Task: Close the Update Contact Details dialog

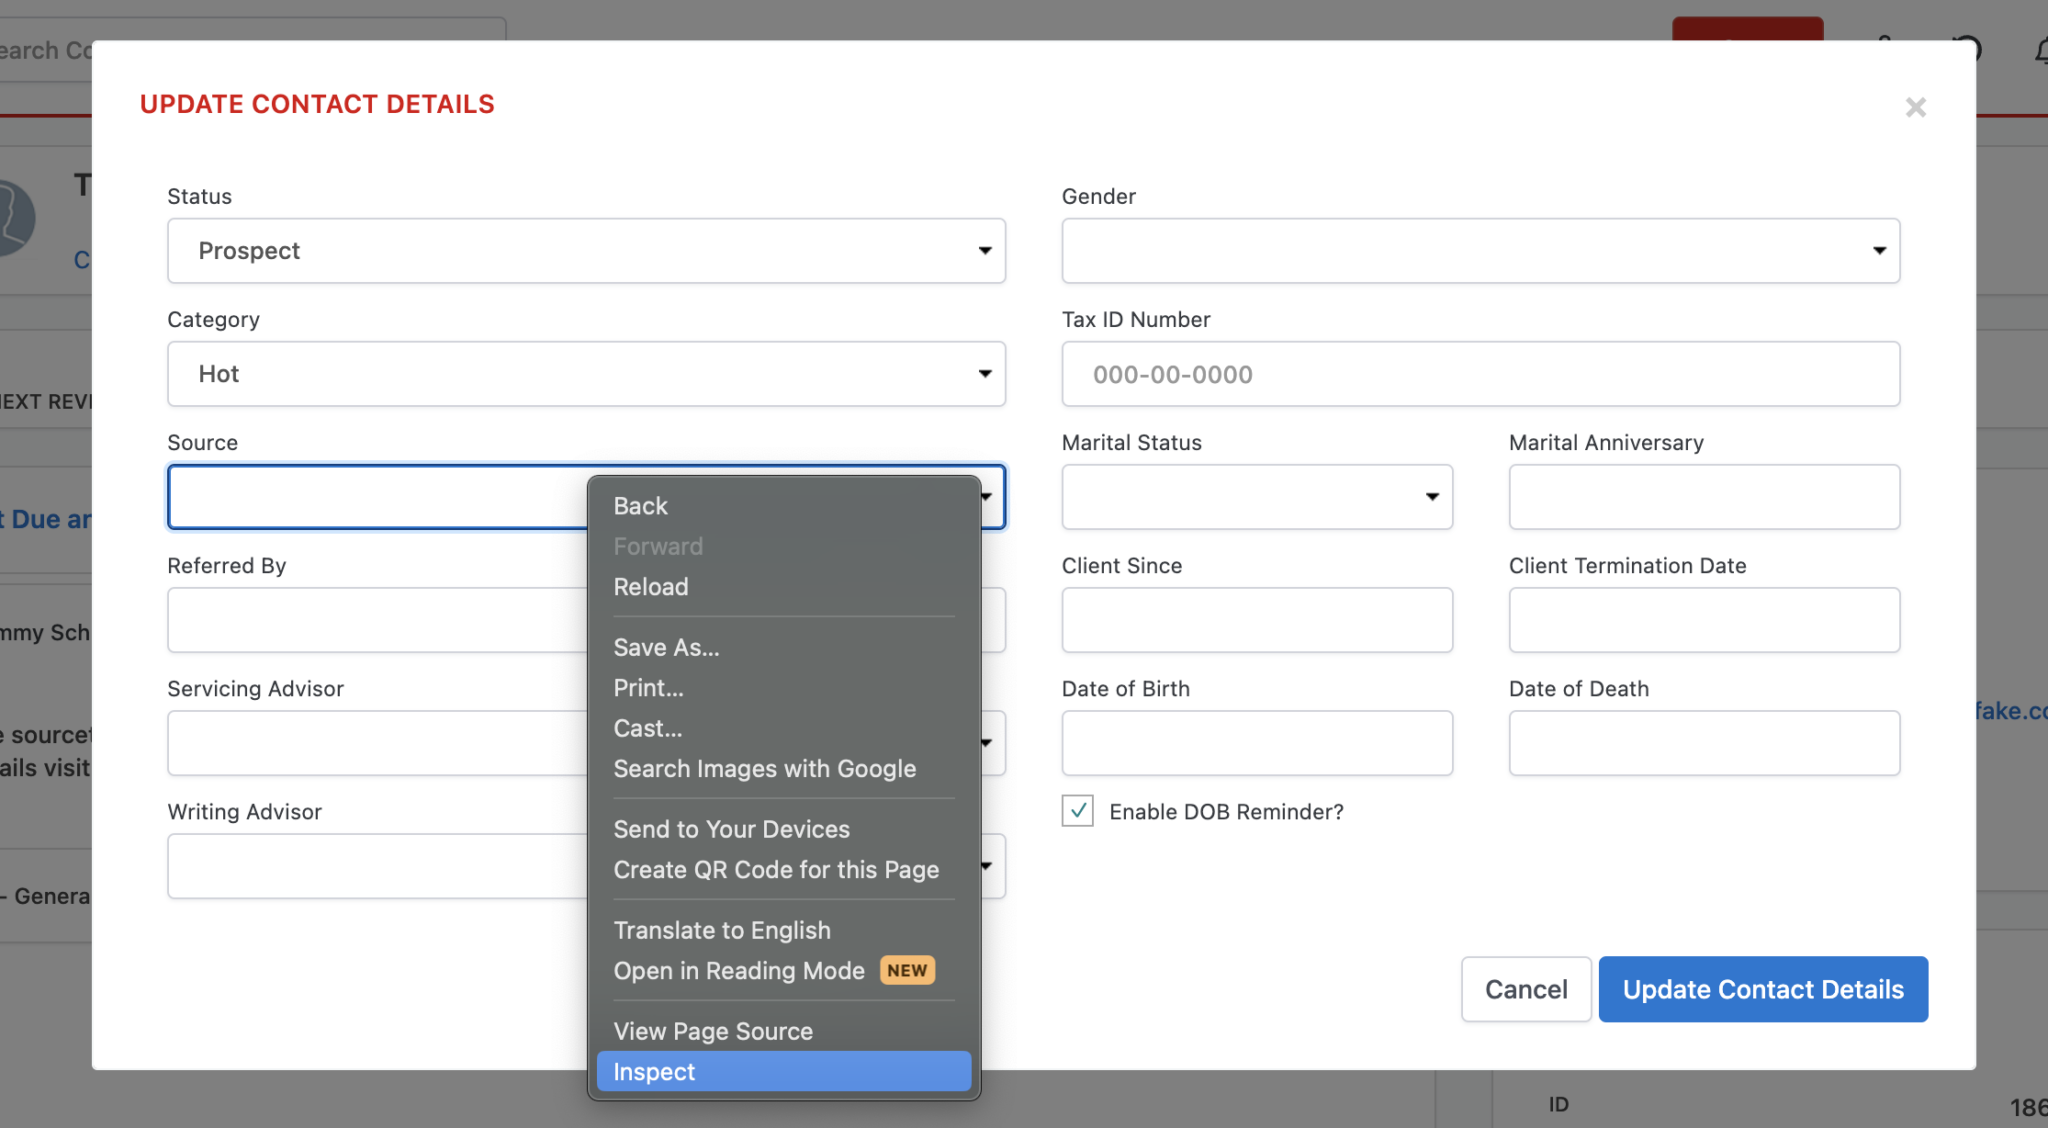Action: [x=1916, y=107]
